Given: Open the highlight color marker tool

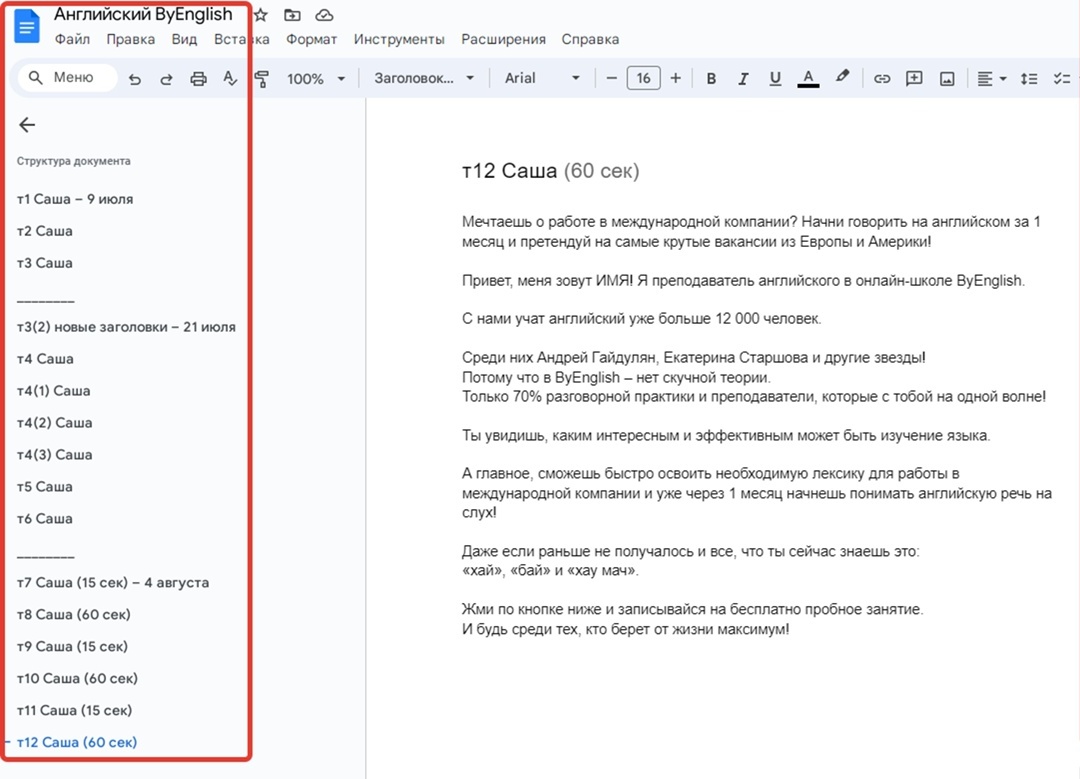Looking at the screenshot, I should (x=842, y=77).
